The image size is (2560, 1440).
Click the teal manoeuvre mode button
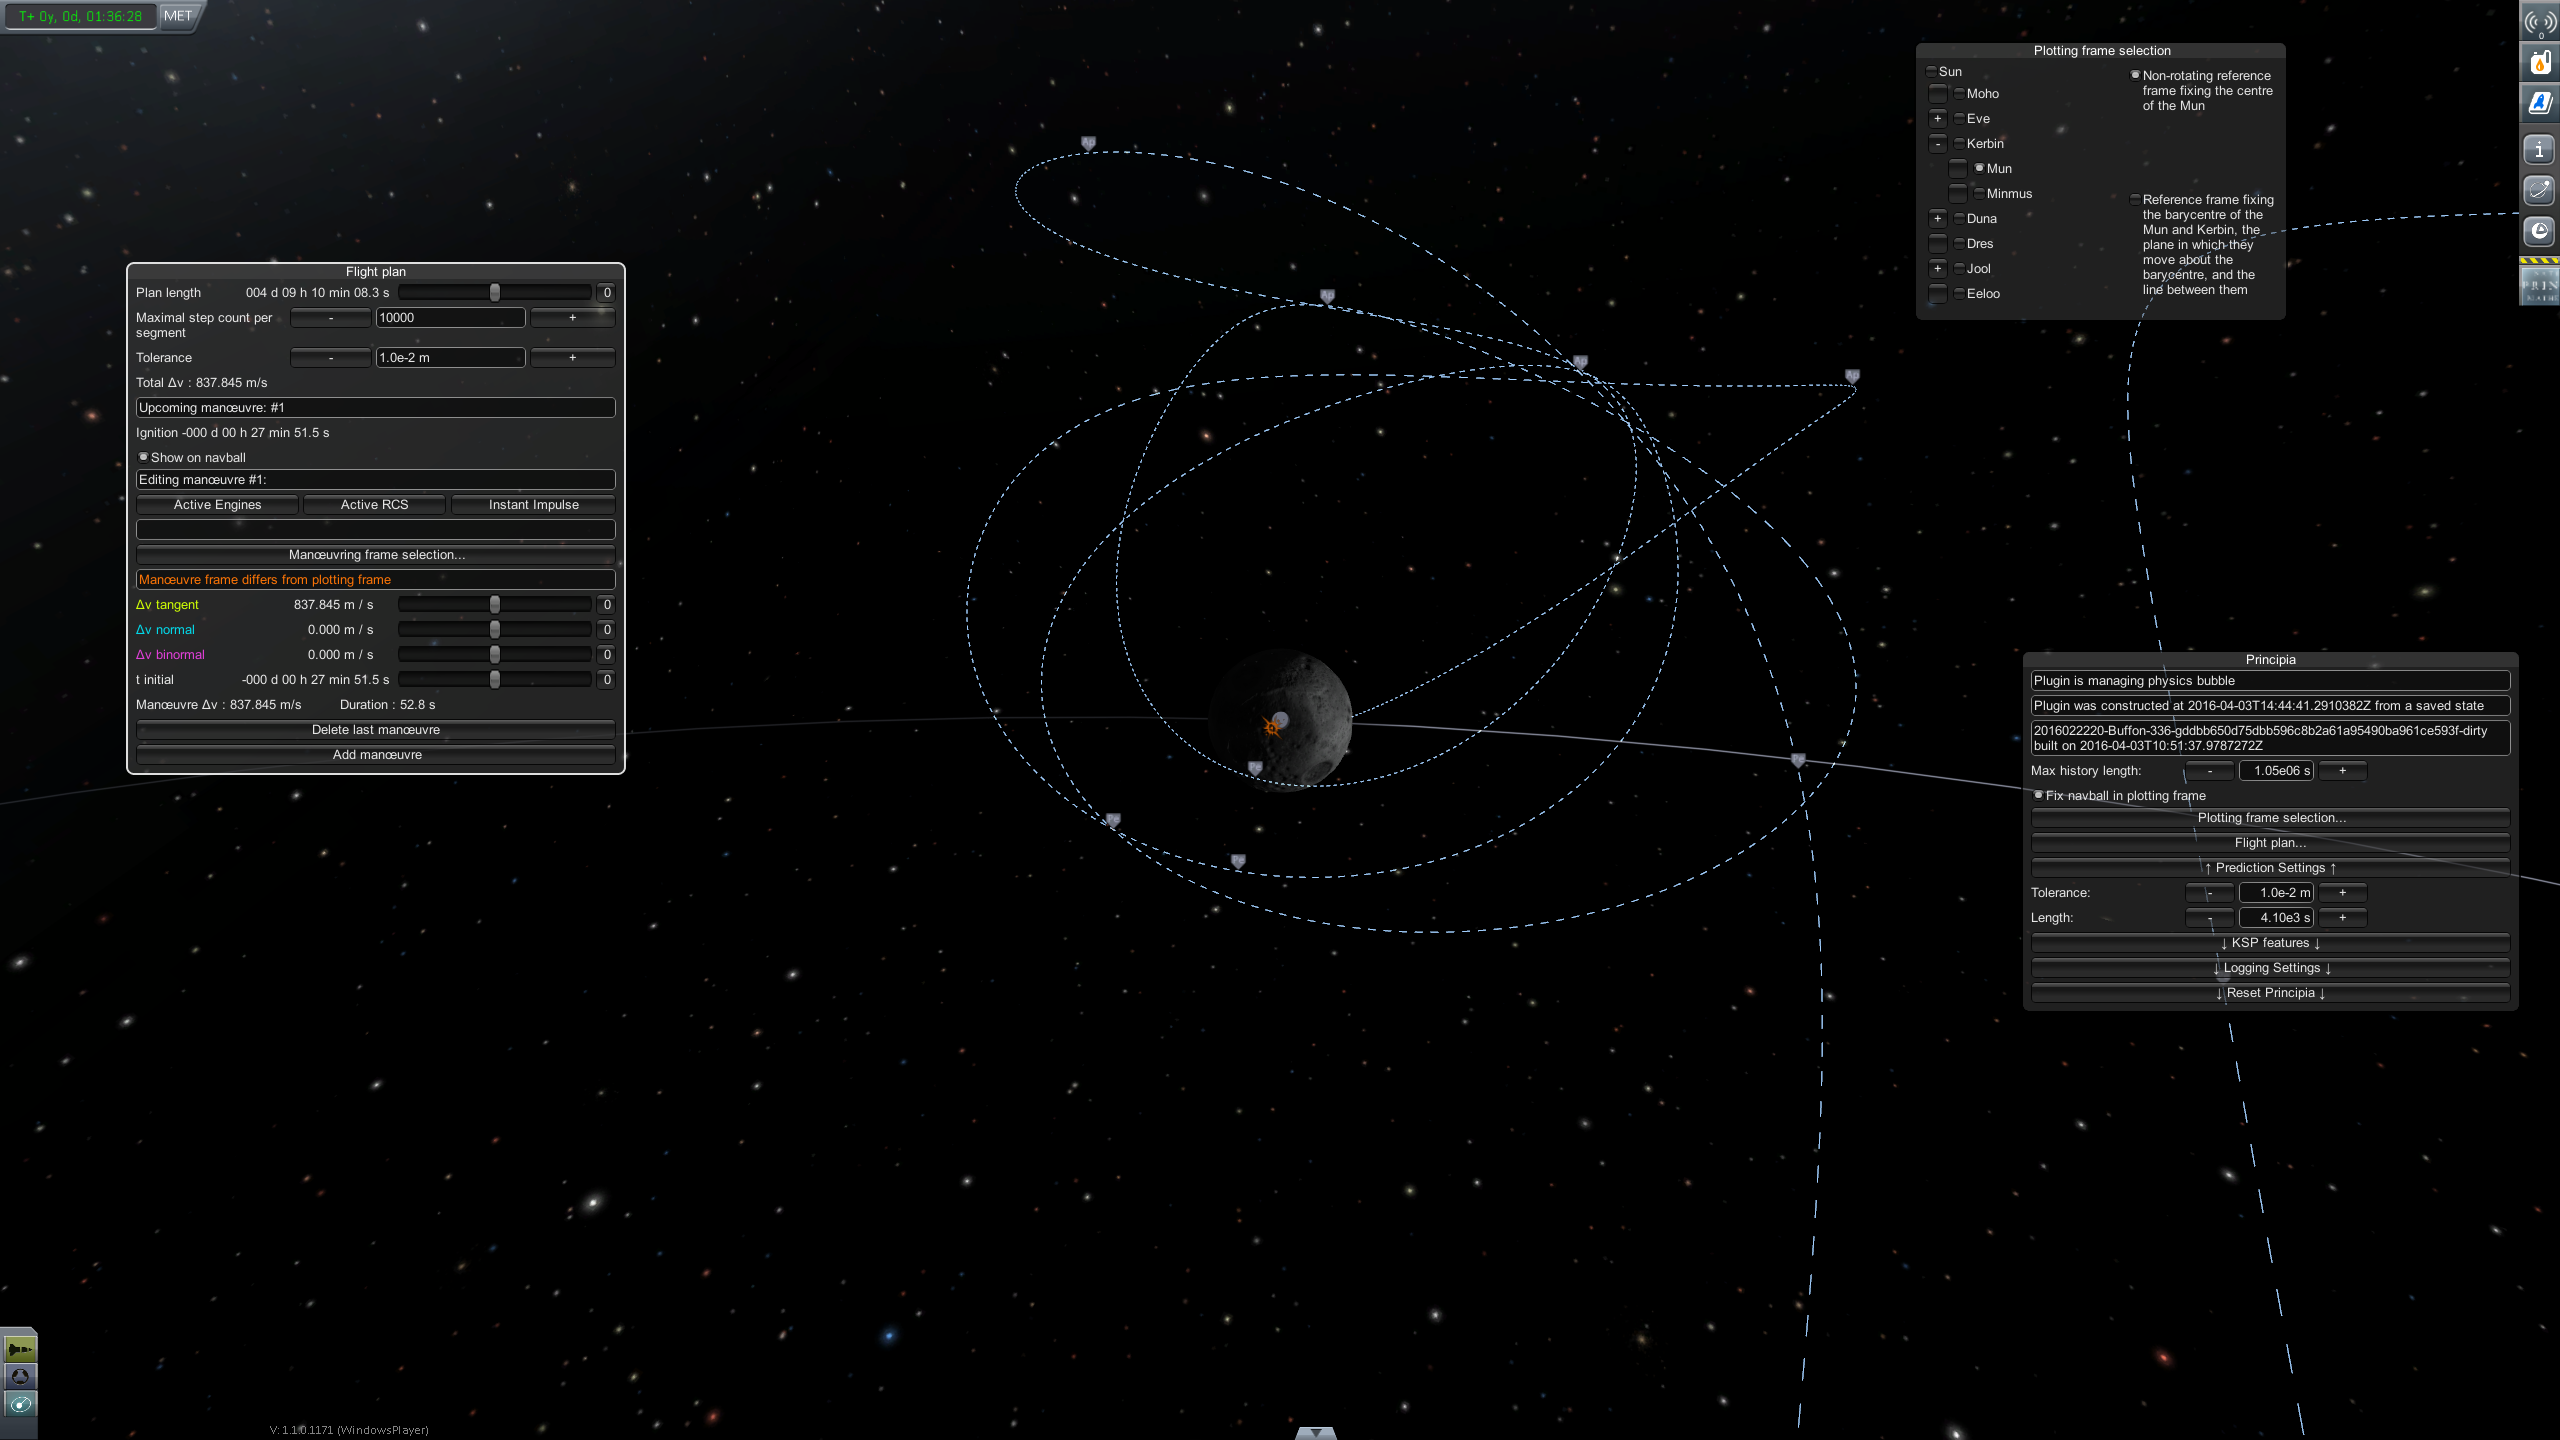[19, 1404]
